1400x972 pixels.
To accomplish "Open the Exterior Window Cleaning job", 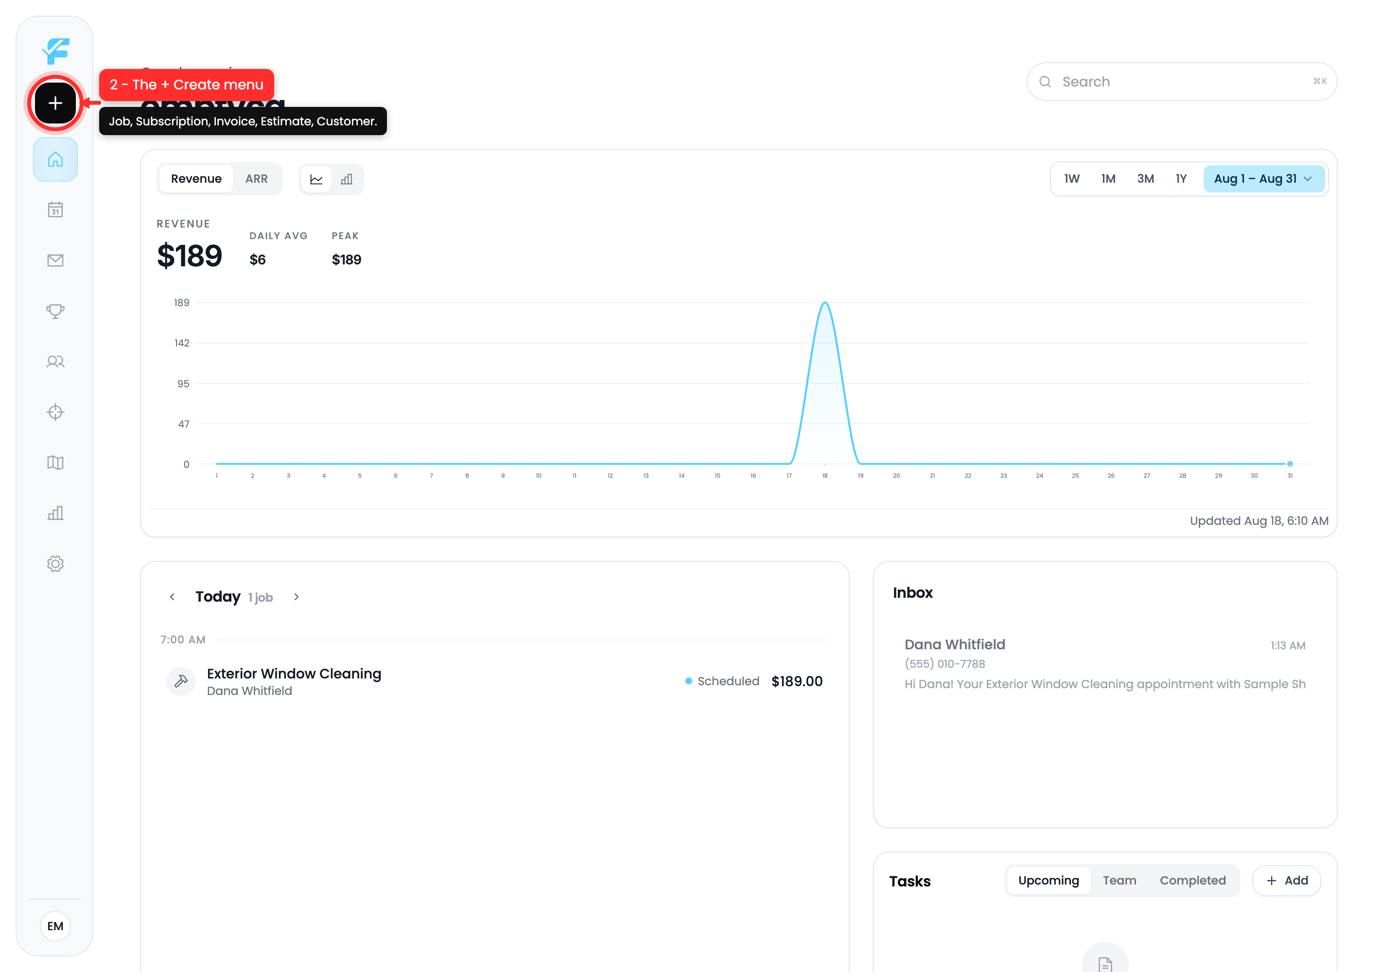I will pyautogui.click(x=495, y=681).
